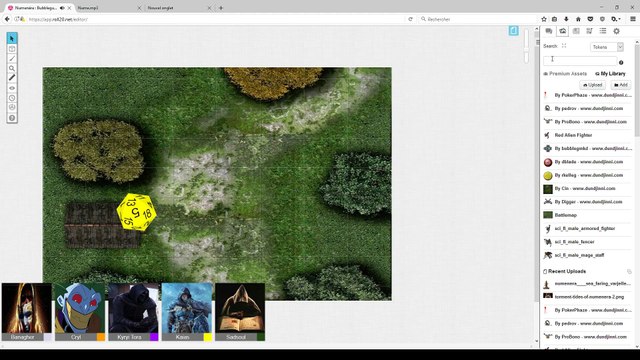
Task: Switch to the Nouvel onglet browser tab
Action: click(179, 8)
